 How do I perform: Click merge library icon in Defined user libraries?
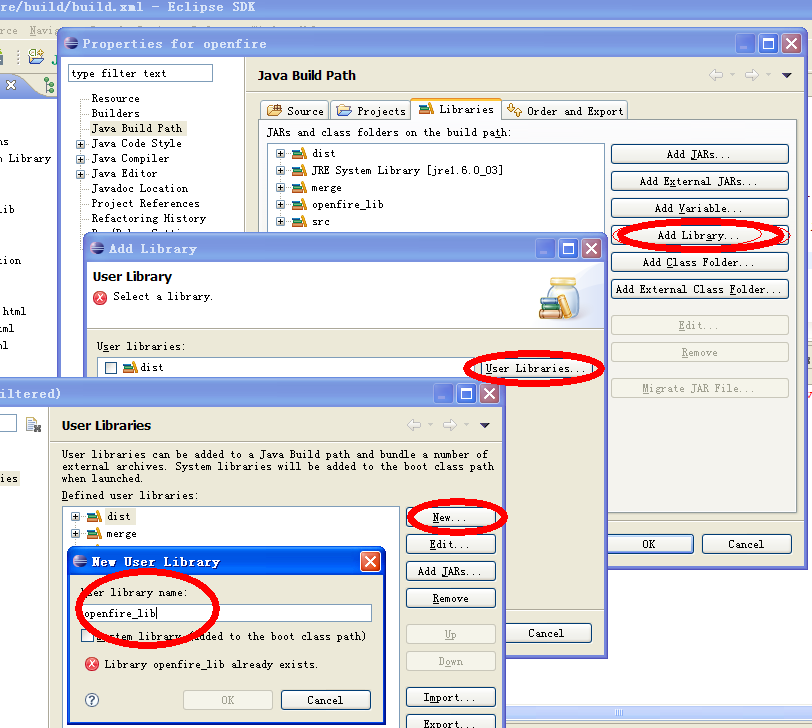coord(94,533)
